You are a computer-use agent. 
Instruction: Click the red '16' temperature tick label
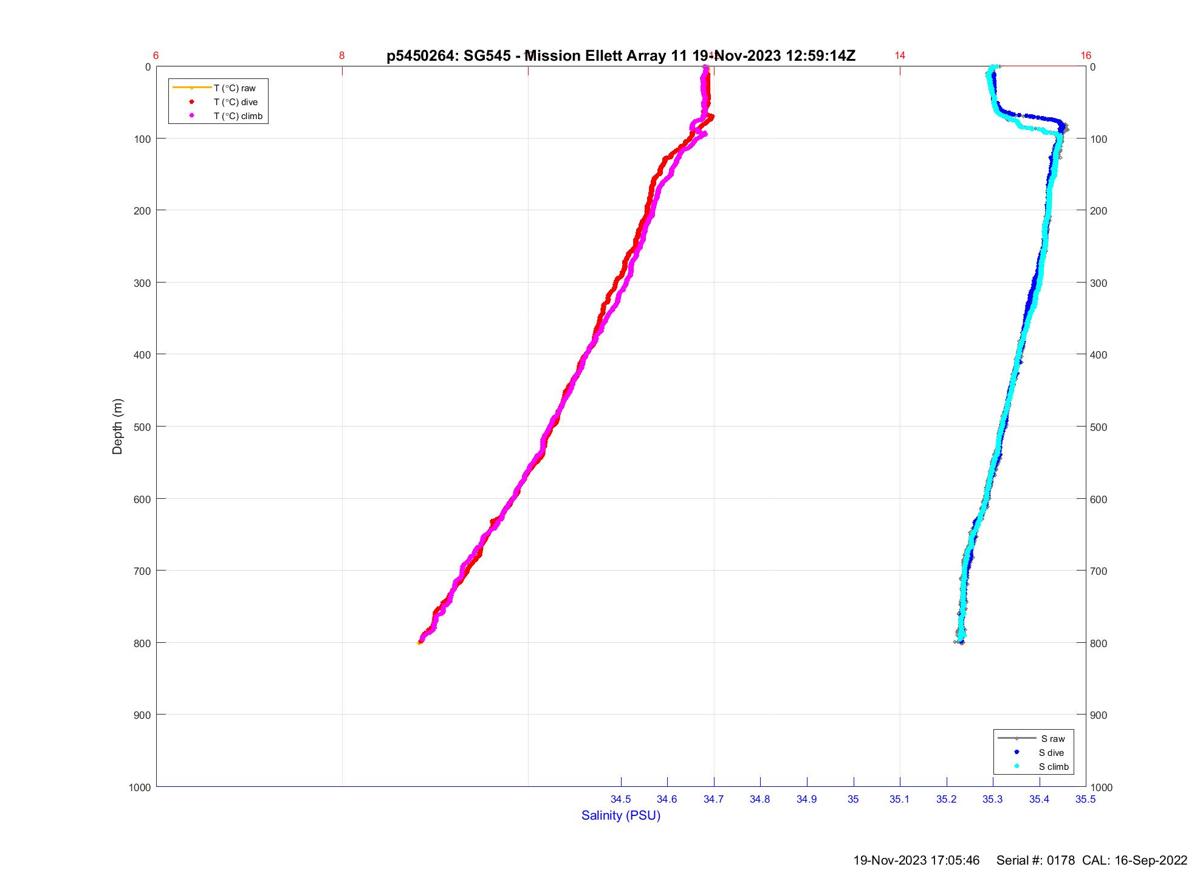(x=1086, y=56)
